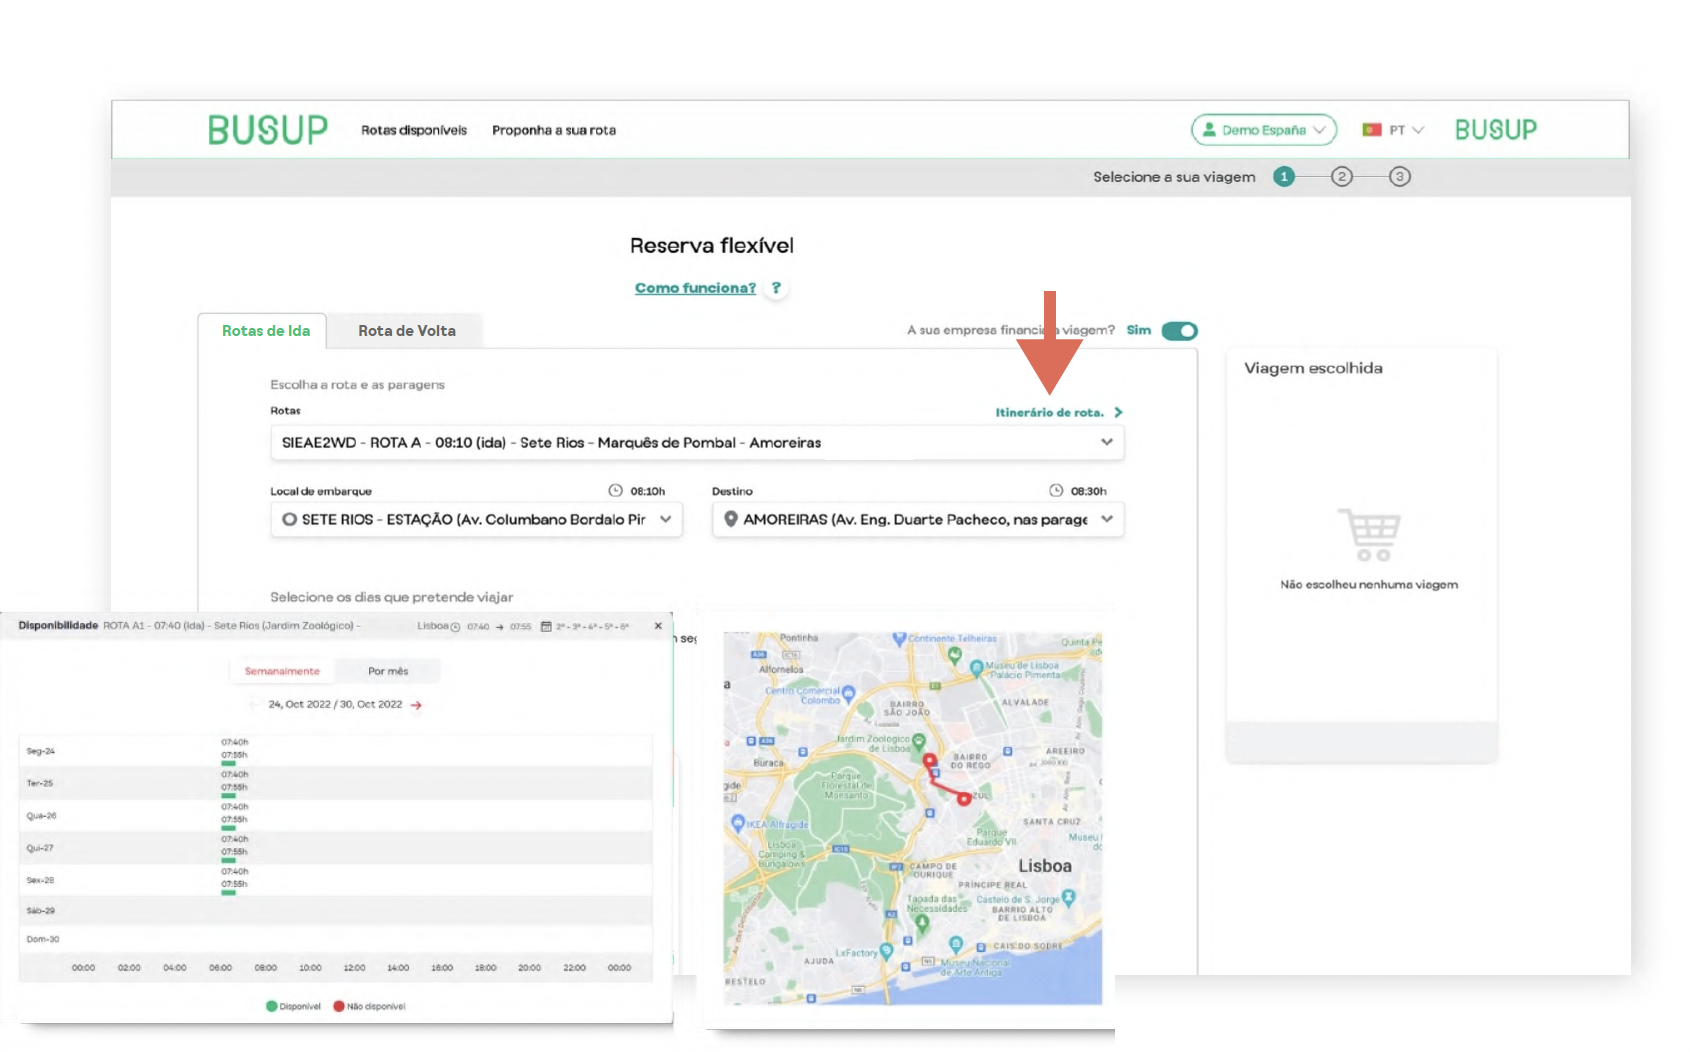
Task: Select the Semanalmente view tab
Action: pos(282,671)
